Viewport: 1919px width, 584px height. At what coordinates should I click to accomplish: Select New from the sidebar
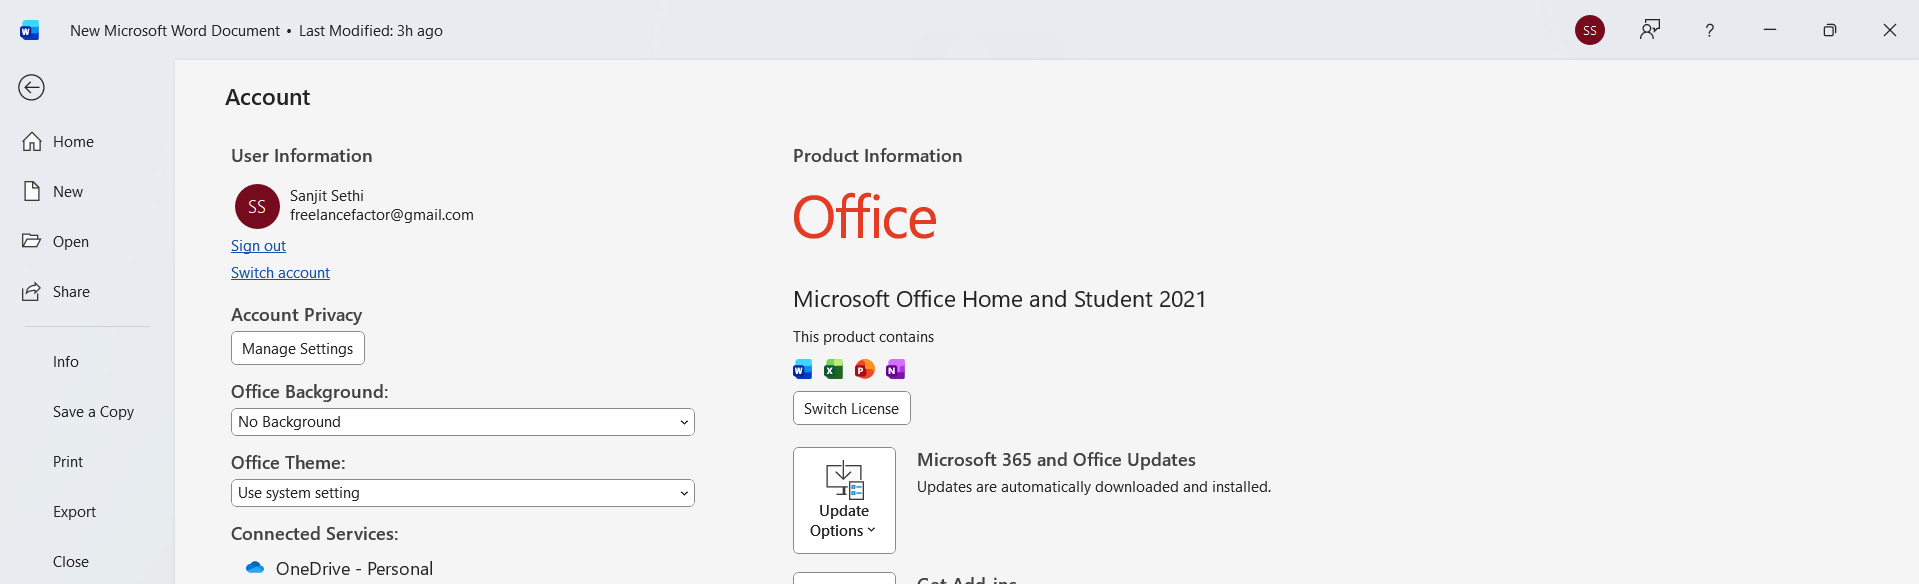pyautogui.click(x=68, y=192)
